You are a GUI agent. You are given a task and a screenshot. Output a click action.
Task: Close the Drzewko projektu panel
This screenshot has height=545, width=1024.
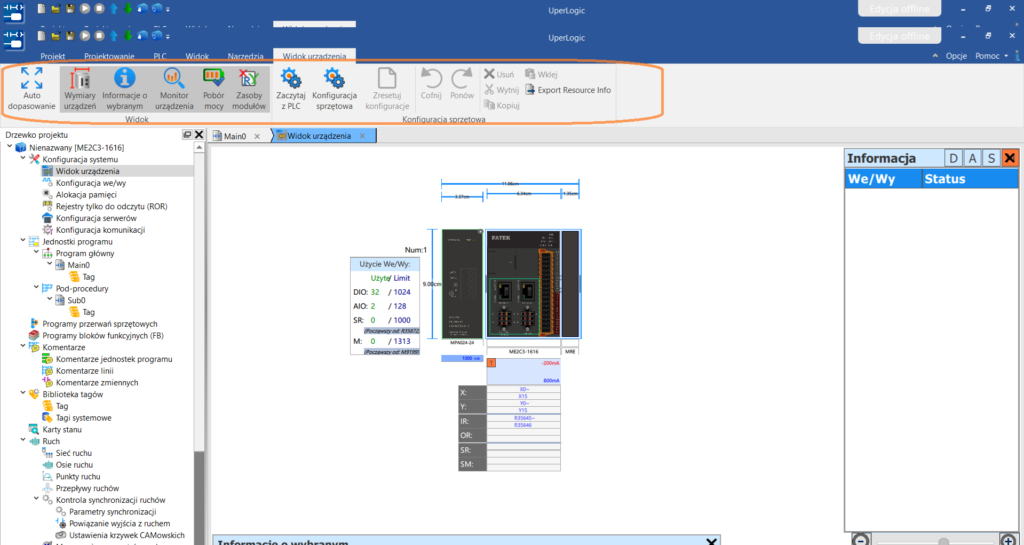coord(199,134)
